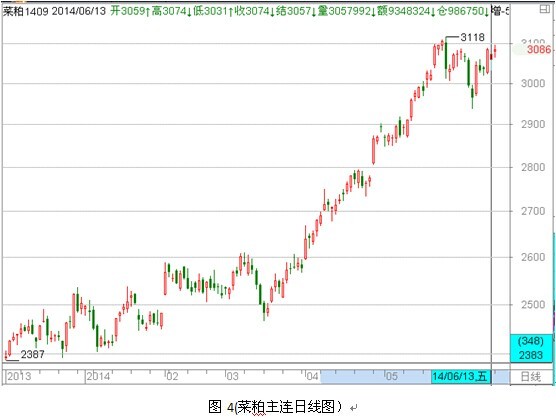Screen dimensions: 556x418
Task: Click the 3000 price axis label
Action: coord(533,83)
